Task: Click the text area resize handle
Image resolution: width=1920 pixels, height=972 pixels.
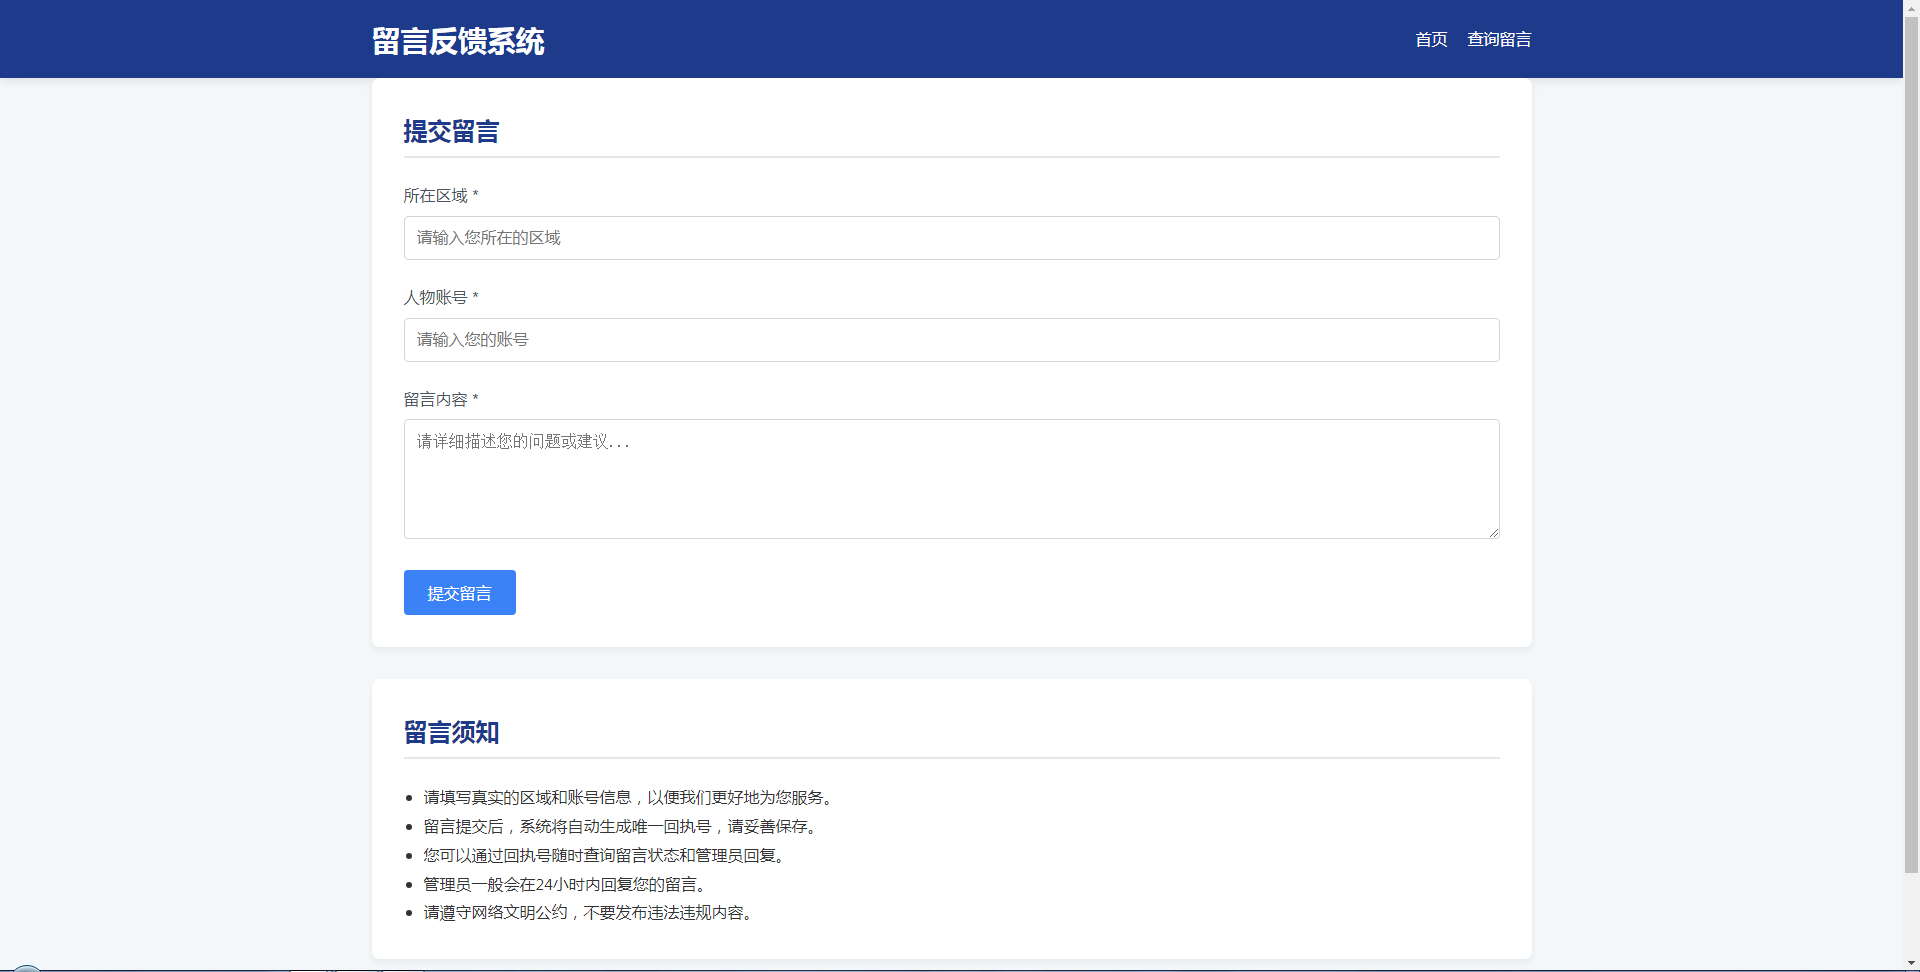Action: point(1493,532)
